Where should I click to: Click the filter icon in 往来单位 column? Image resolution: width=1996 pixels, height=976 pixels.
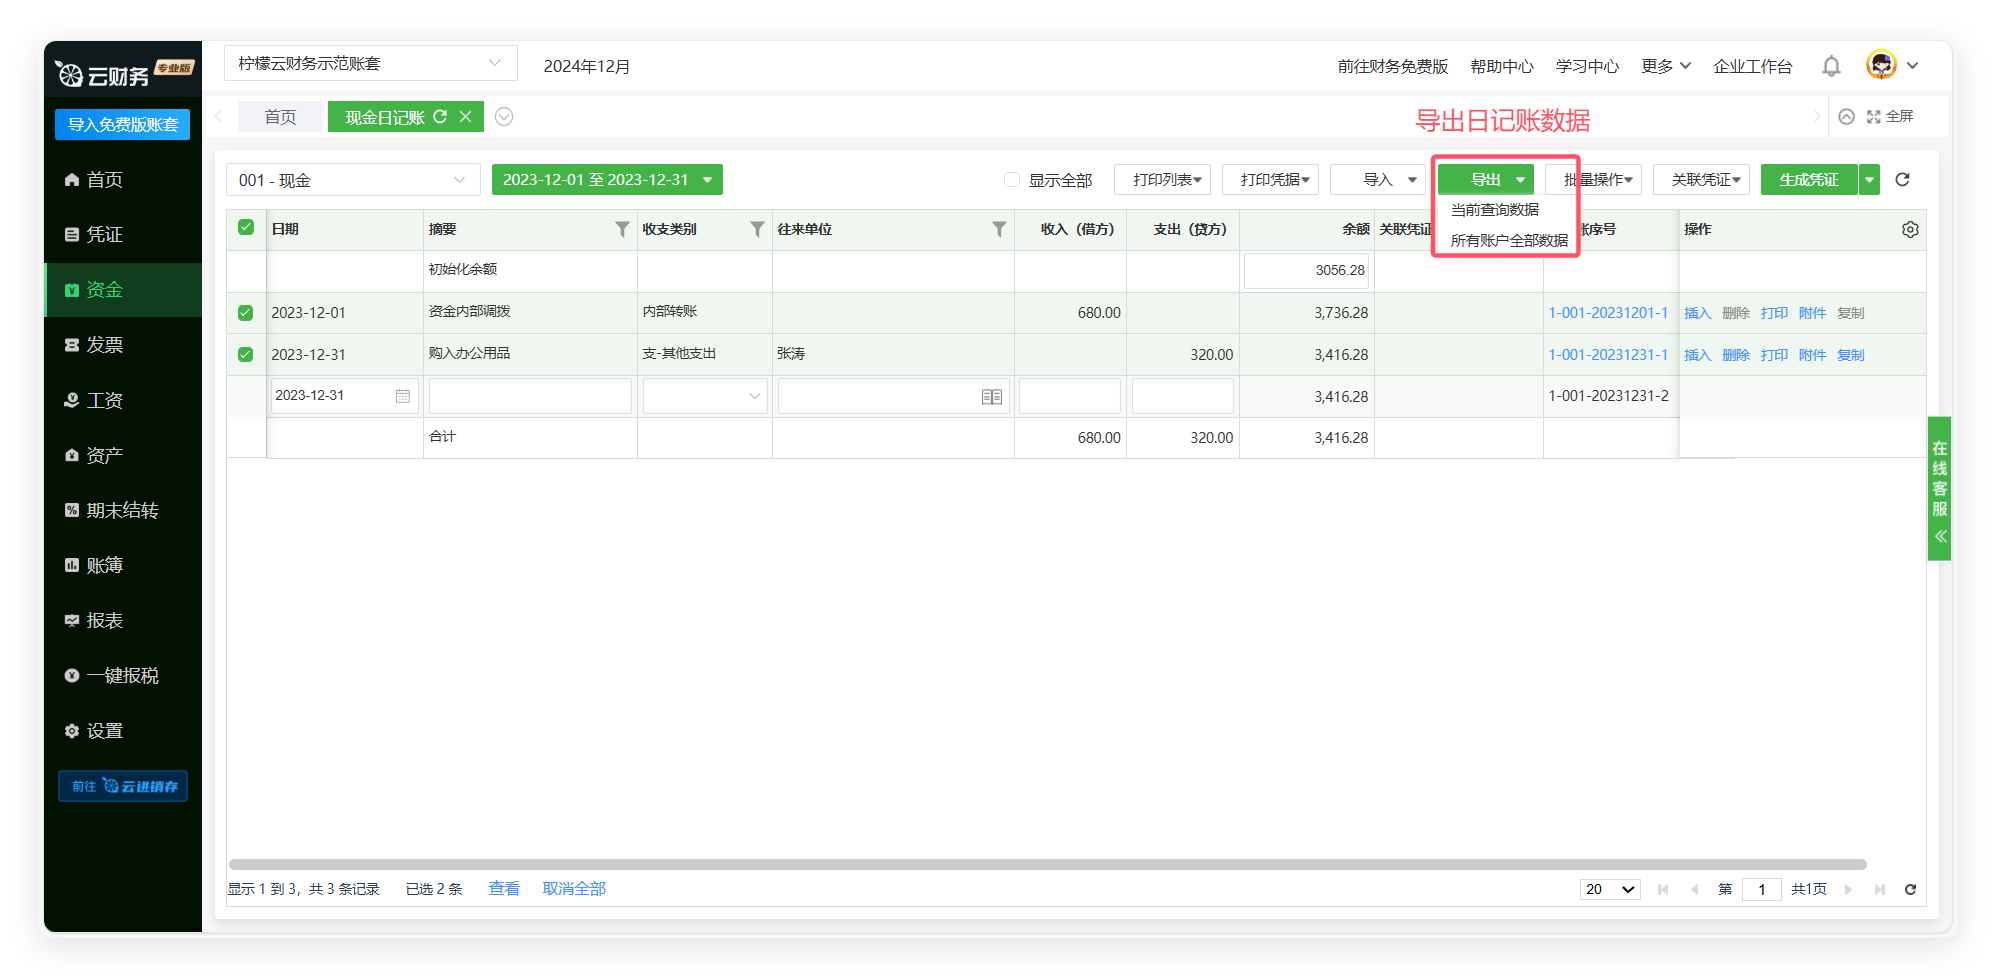coord(998,229)
